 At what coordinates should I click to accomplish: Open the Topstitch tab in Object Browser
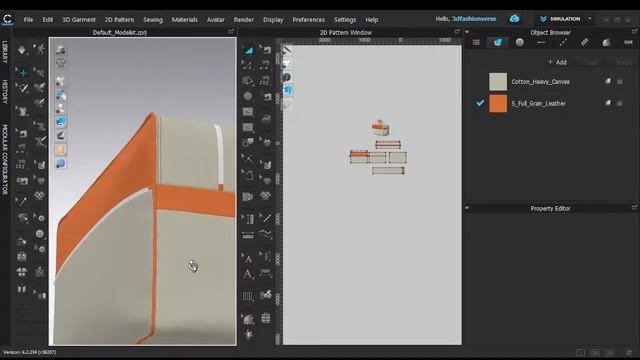coord(563,42)
